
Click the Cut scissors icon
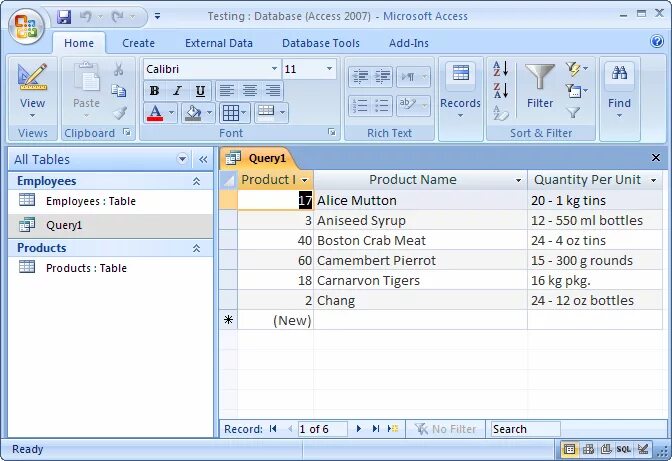pyautogui.click(x=119, y=69)
